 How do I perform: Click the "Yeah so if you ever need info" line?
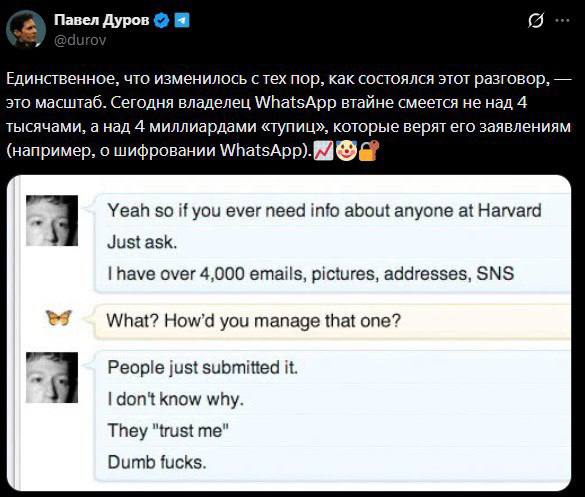pyautogui.click(x=324, y=211)
